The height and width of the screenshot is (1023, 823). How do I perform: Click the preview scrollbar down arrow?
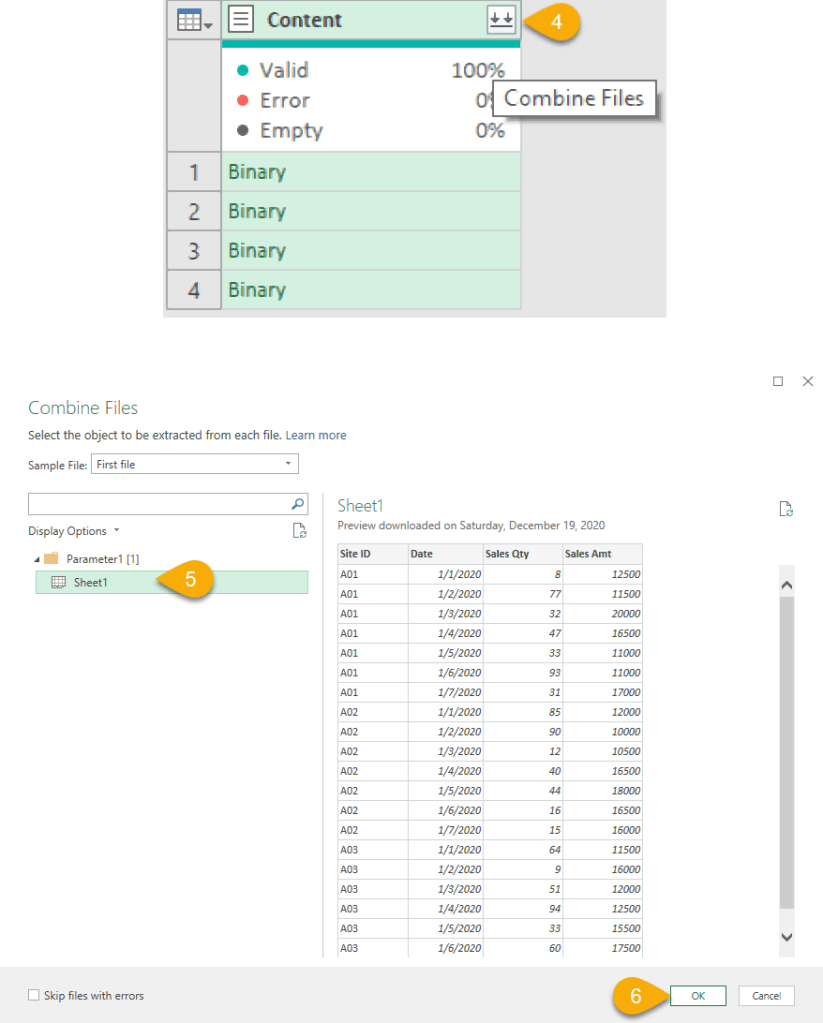coord(786,937)
